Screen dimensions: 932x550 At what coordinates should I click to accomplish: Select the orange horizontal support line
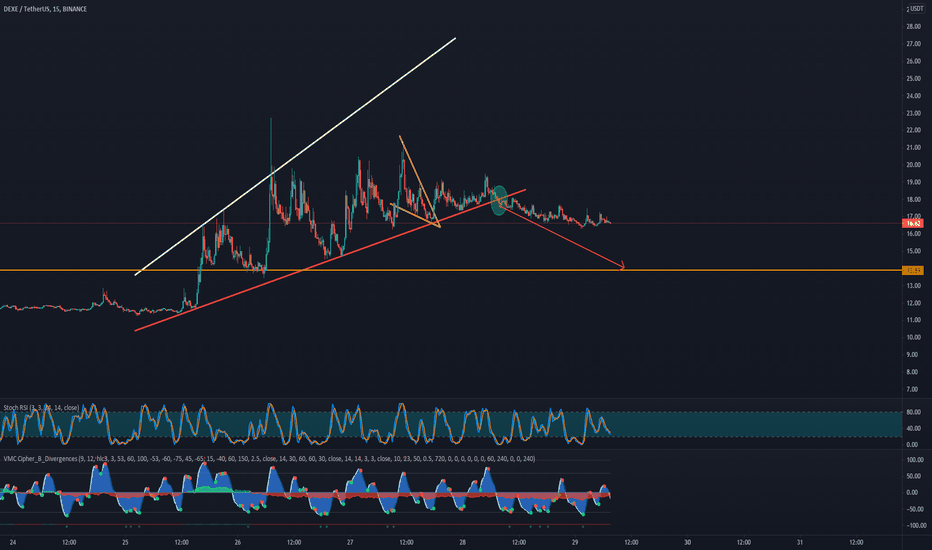[x=451, y=271]
